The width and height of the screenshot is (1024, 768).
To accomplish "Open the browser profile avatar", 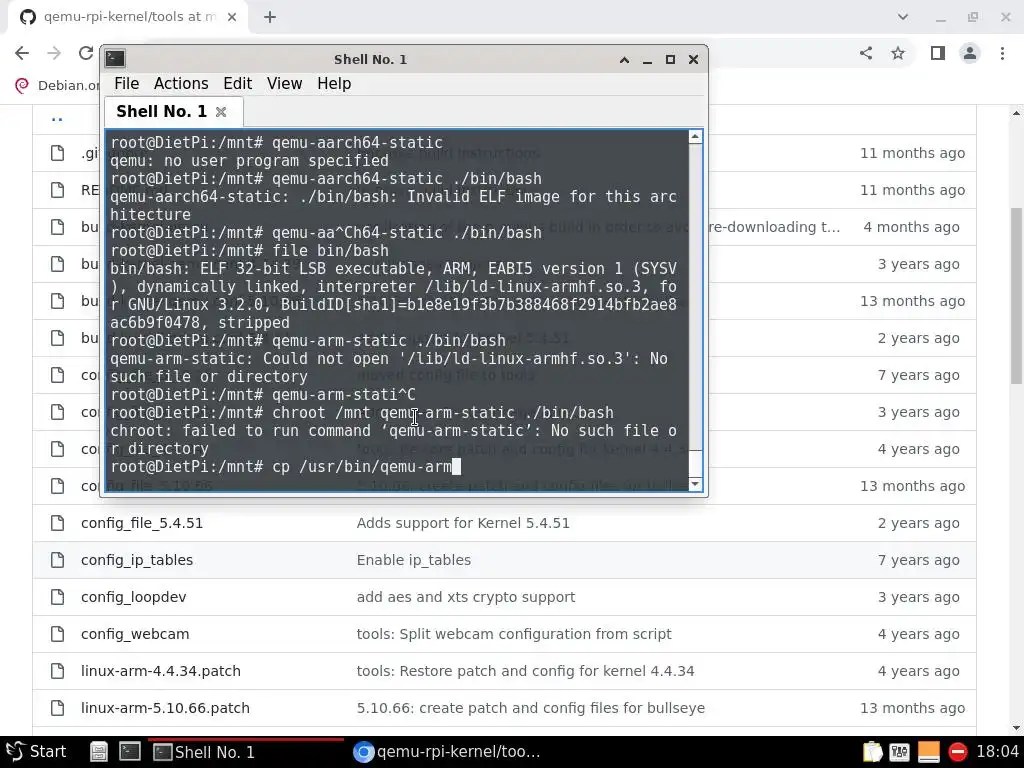I will (x=970, y=53).
